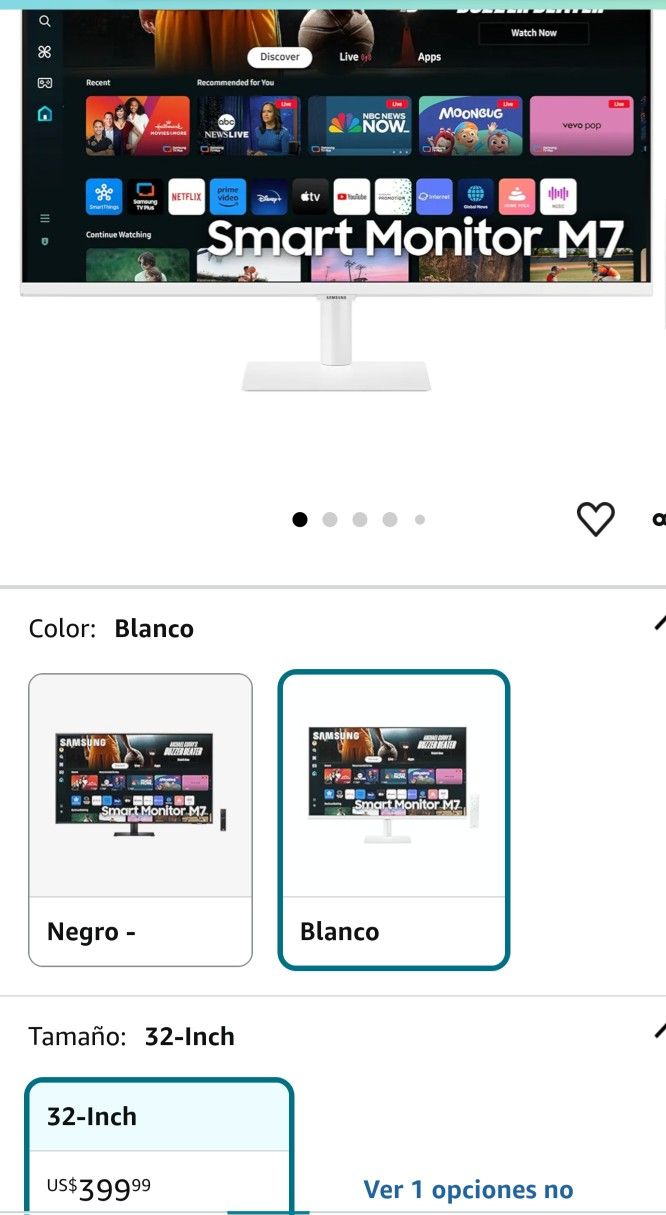Tap the Disney+ icon in the product image
Viewport: 666px width, 1215px height.
[269, 197]
